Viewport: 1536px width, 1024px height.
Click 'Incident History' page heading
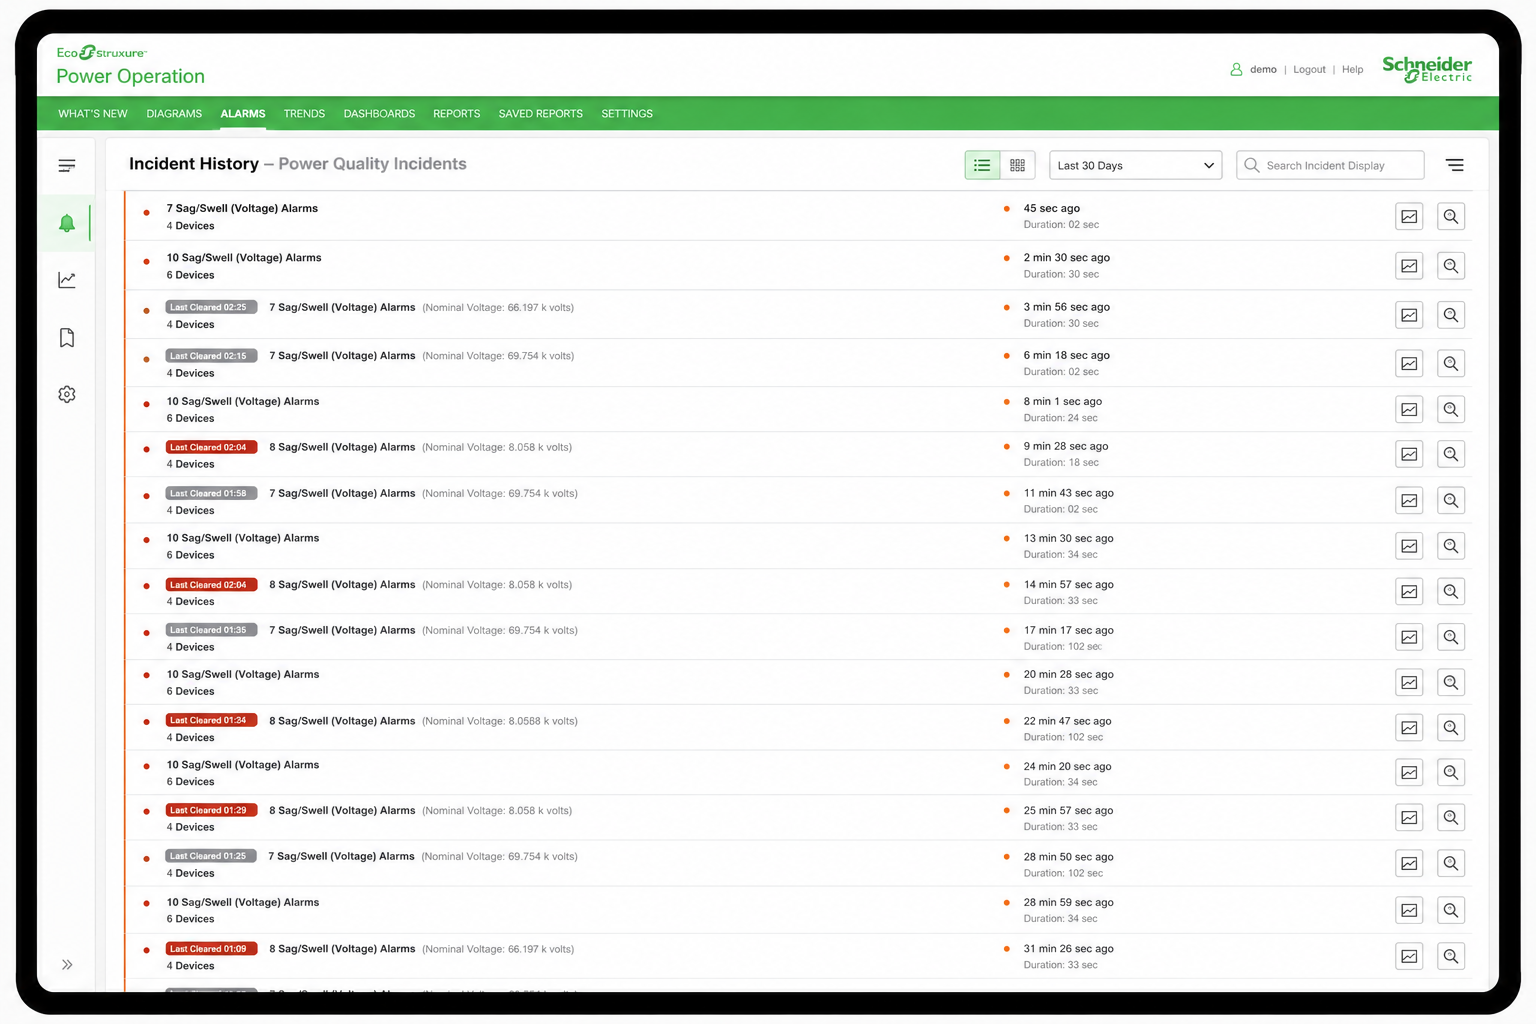(194, 164)
